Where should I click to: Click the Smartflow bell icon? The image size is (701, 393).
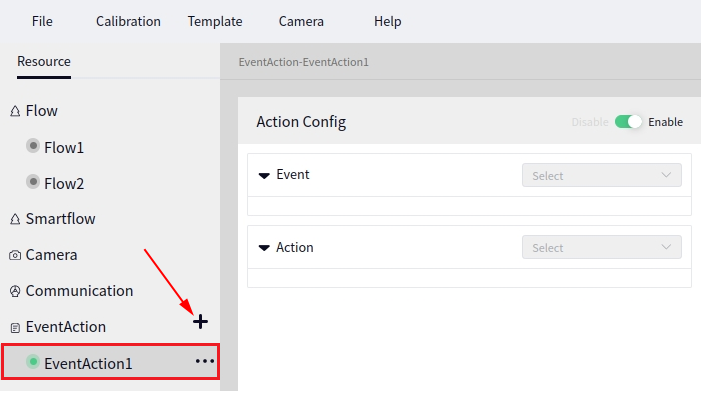(x=15, y=219)
